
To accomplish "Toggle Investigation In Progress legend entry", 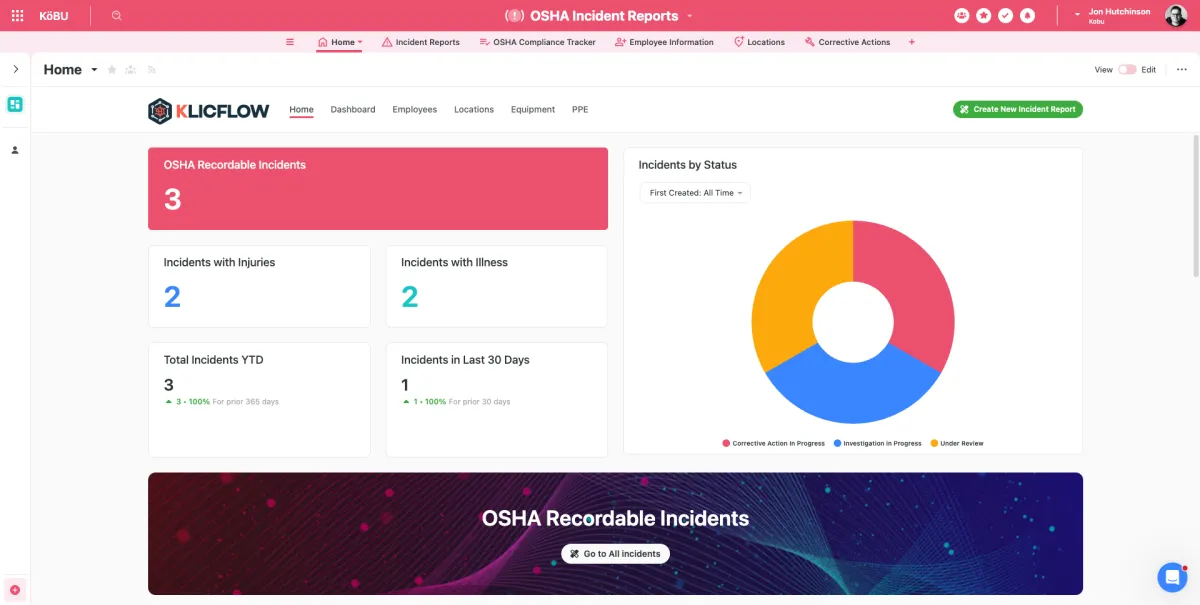I will pyautogui.click(x=877, y=443).
